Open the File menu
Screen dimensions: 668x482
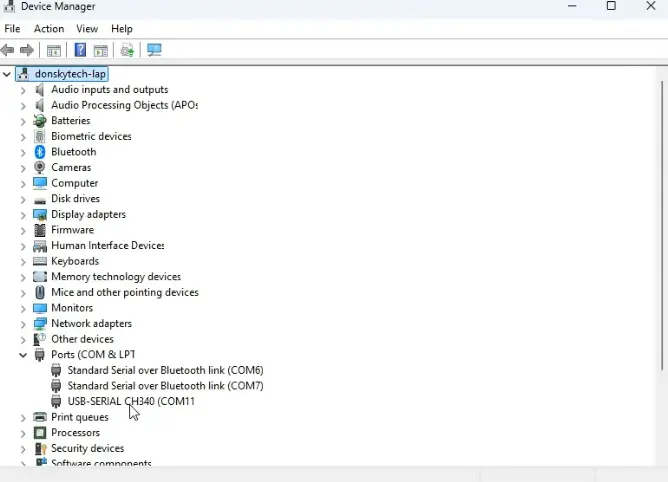coord(12,29)
